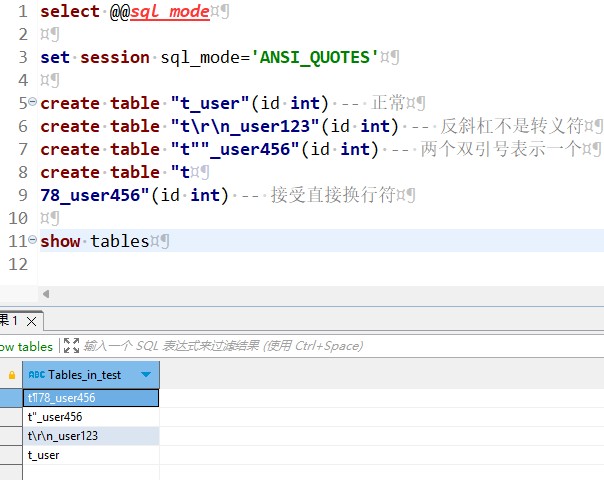The image size is (604, 480).
Task: Click the ABC type icon in column header
Action: (37, 375)
